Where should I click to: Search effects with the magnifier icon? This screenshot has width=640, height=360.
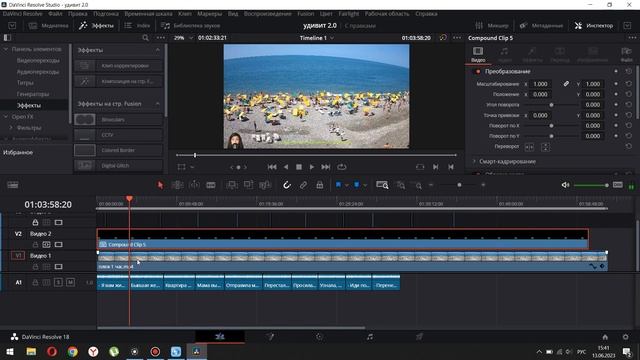tap(145, 38)
